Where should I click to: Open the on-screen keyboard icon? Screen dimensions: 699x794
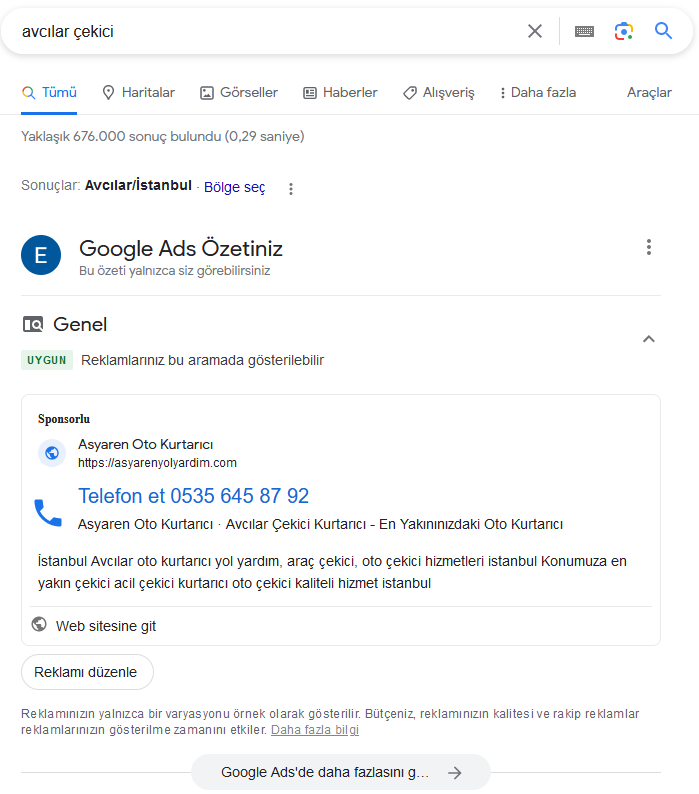pyautogui.click(x=584, y=31)
